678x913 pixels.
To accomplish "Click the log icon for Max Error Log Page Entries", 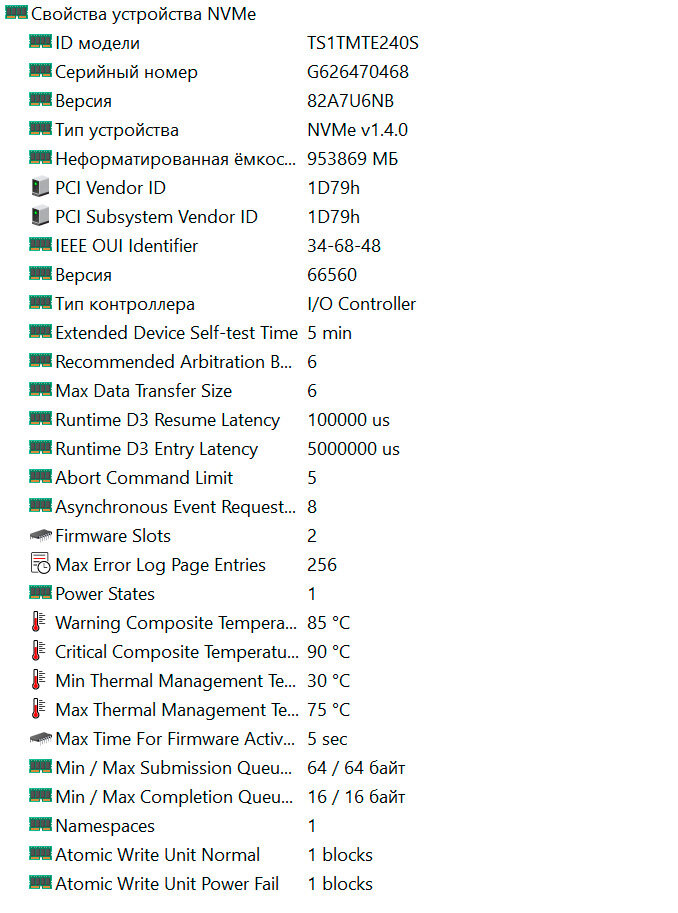I will 40,564.
